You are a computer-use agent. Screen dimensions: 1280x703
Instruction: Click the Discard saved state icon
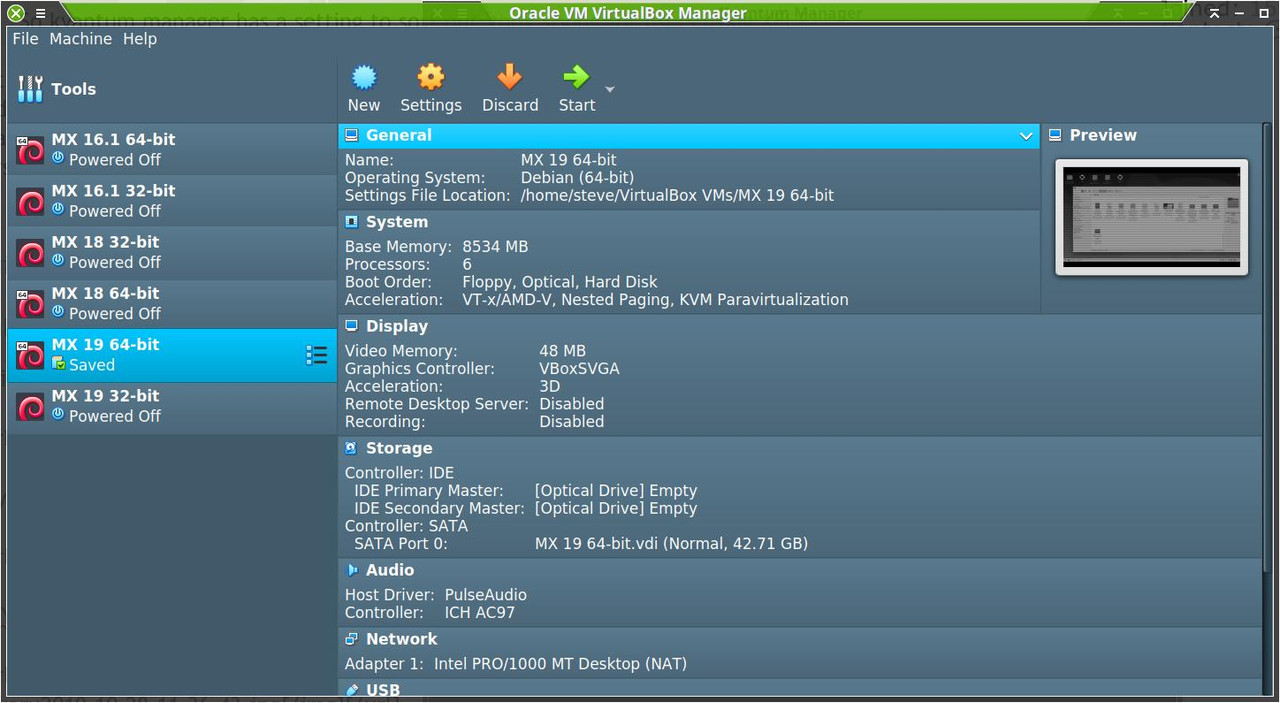point(510,77)
